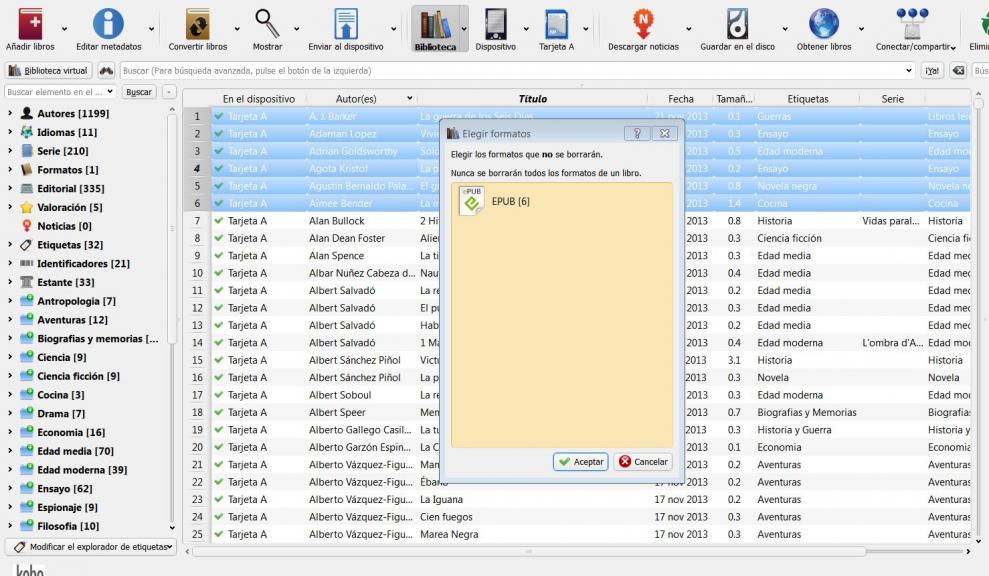Open the Dispositivo view icon
Viewport: 989px width, 576px height.
tap(495, 23)
